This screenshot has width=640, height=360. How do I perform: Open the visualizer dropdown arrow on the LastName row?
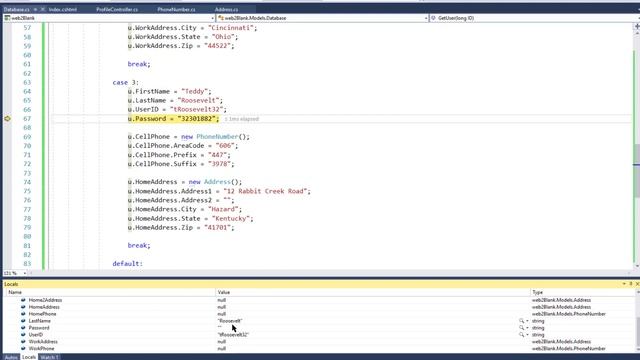tap(527, 321)
